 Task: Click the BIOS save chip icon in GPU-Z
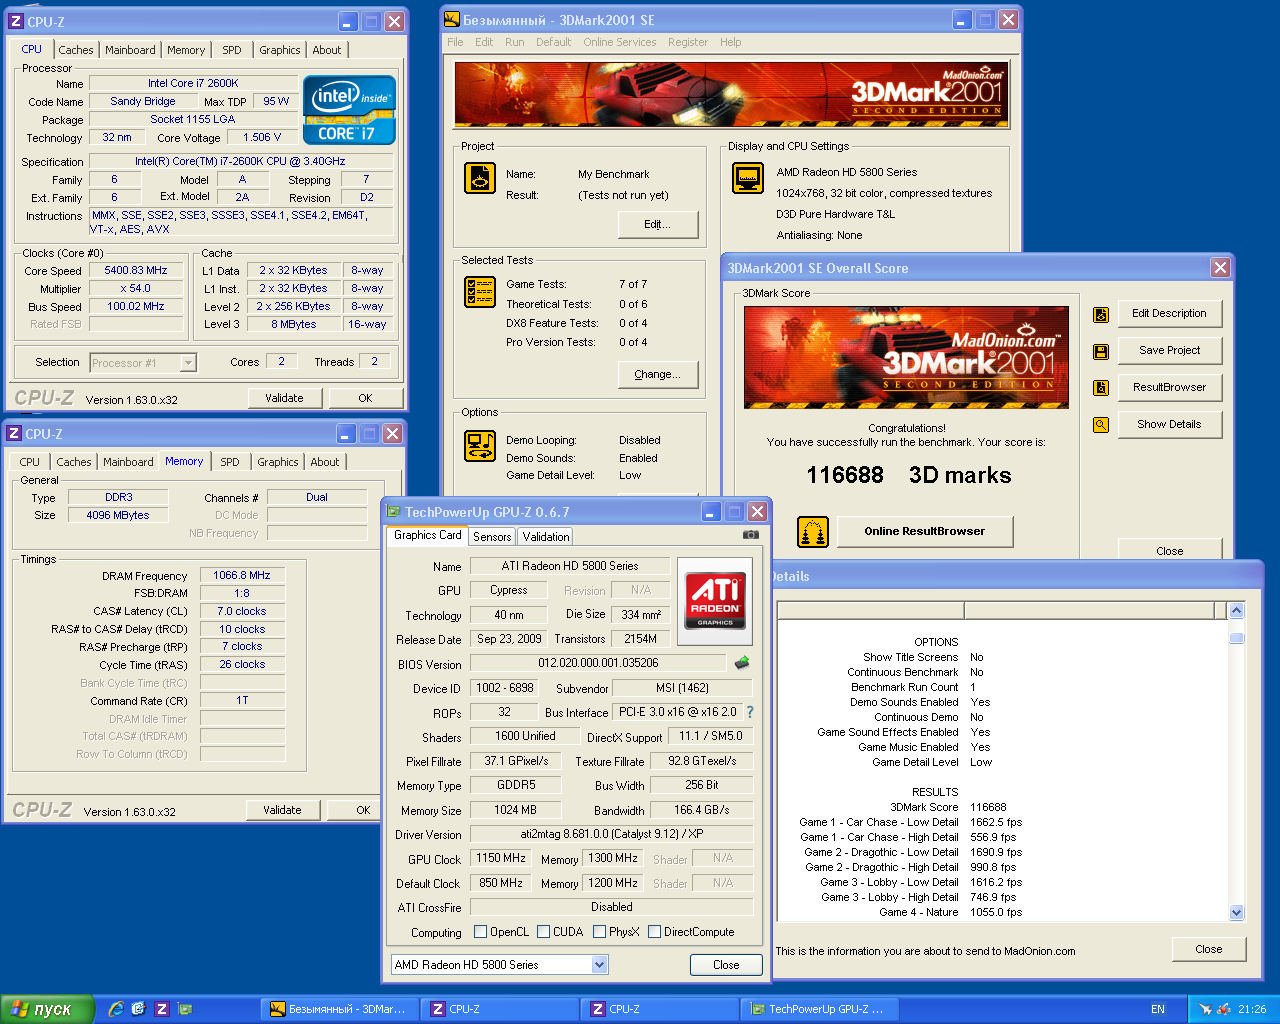click(742, 663)
